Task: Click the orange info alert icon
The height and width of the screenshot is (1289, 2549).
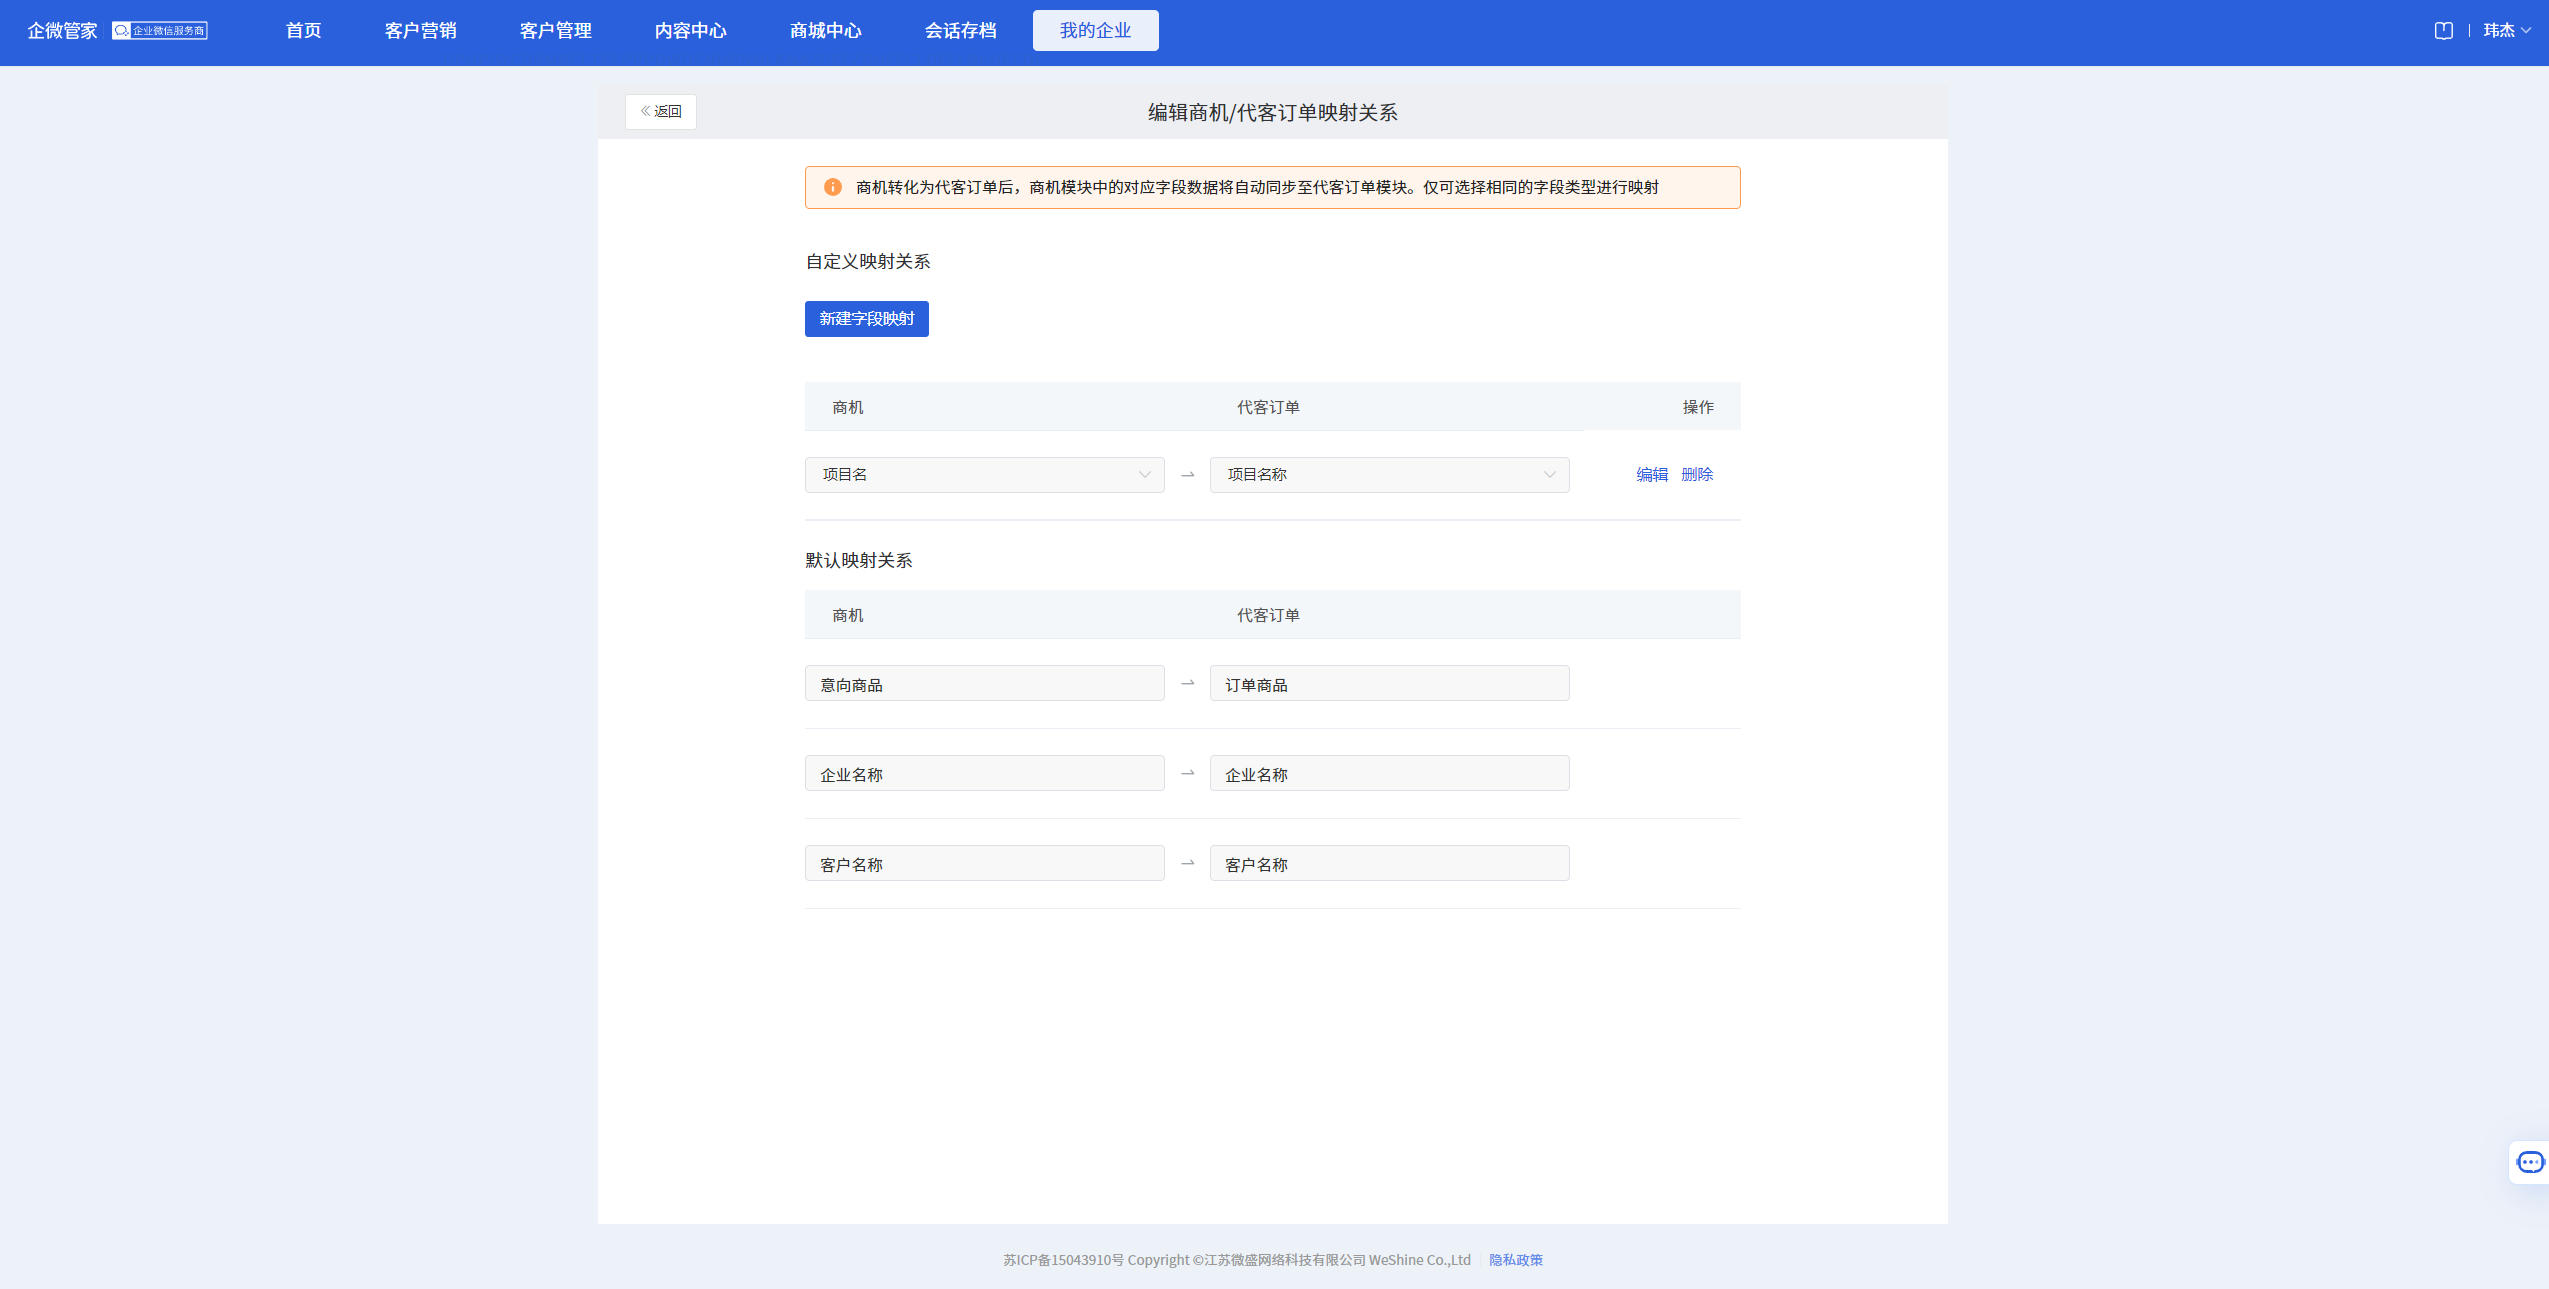Action: click(832, 187)
